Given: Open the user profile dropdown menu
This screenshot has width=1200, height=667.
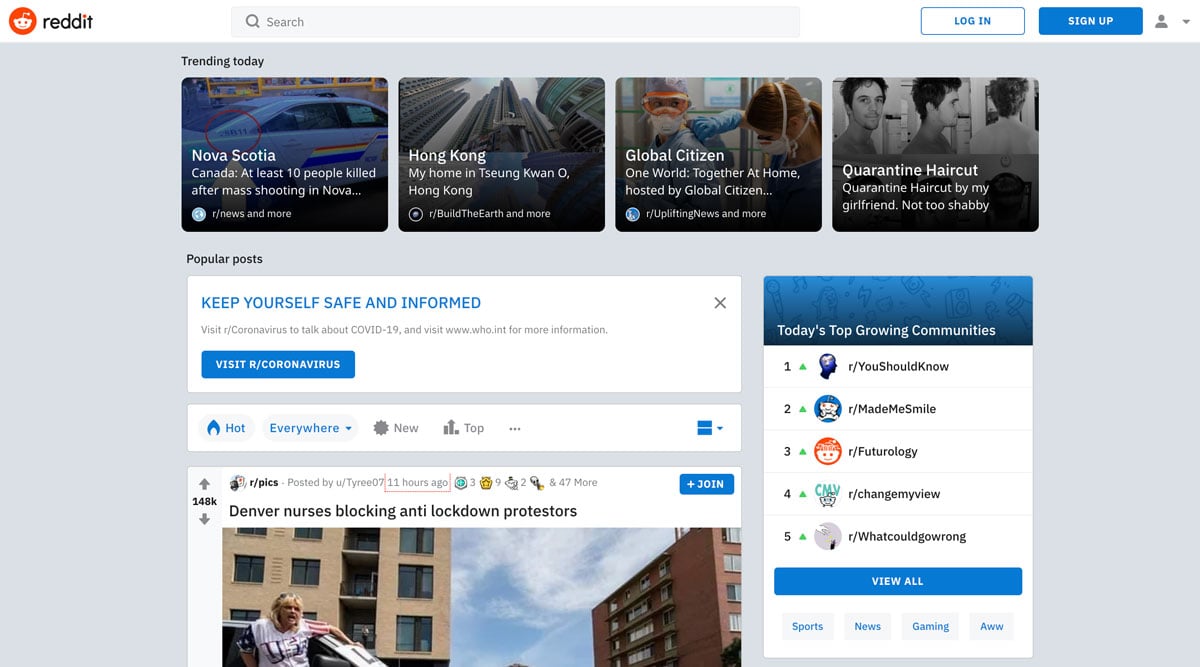Looking at the screenshot, I should coord(1170,21).
